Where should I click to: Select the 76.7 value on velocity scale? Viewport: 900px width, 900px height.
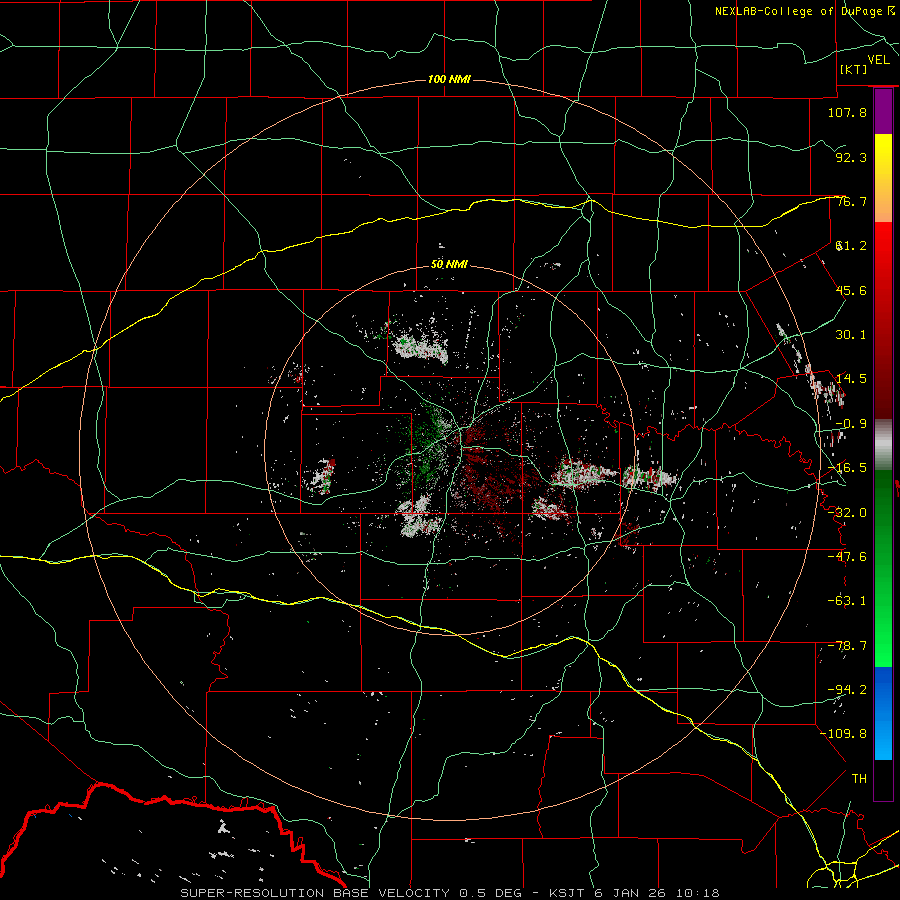[851, 201]
